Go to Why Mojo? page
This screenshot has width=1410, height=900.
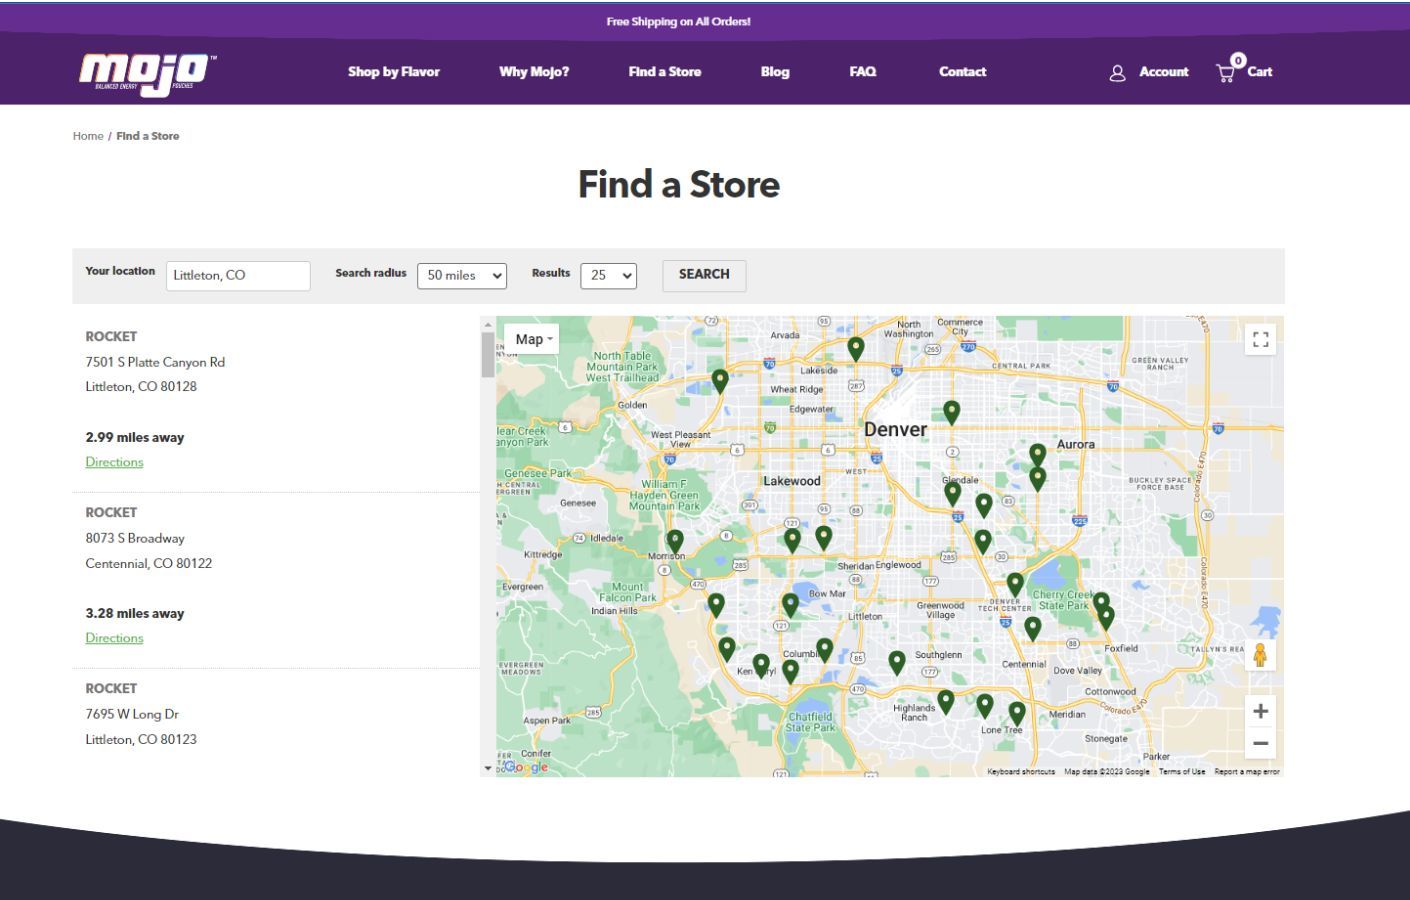click(534, 72)
